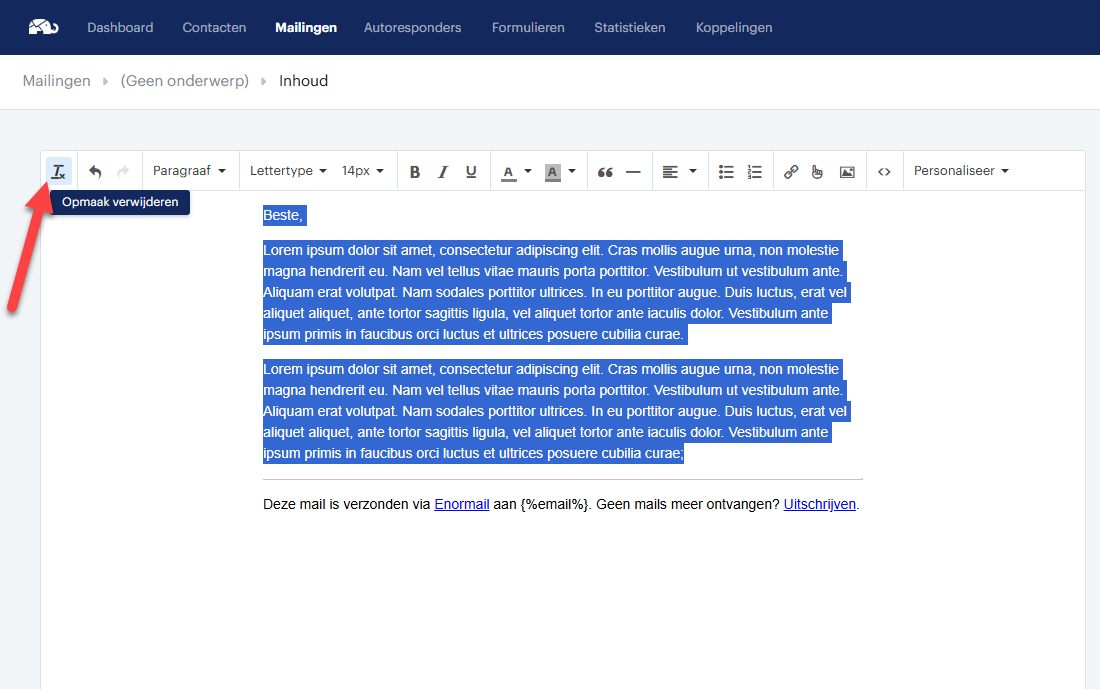
Task: Open the Koppelingen menu
Action: click(x=734, y=27)
